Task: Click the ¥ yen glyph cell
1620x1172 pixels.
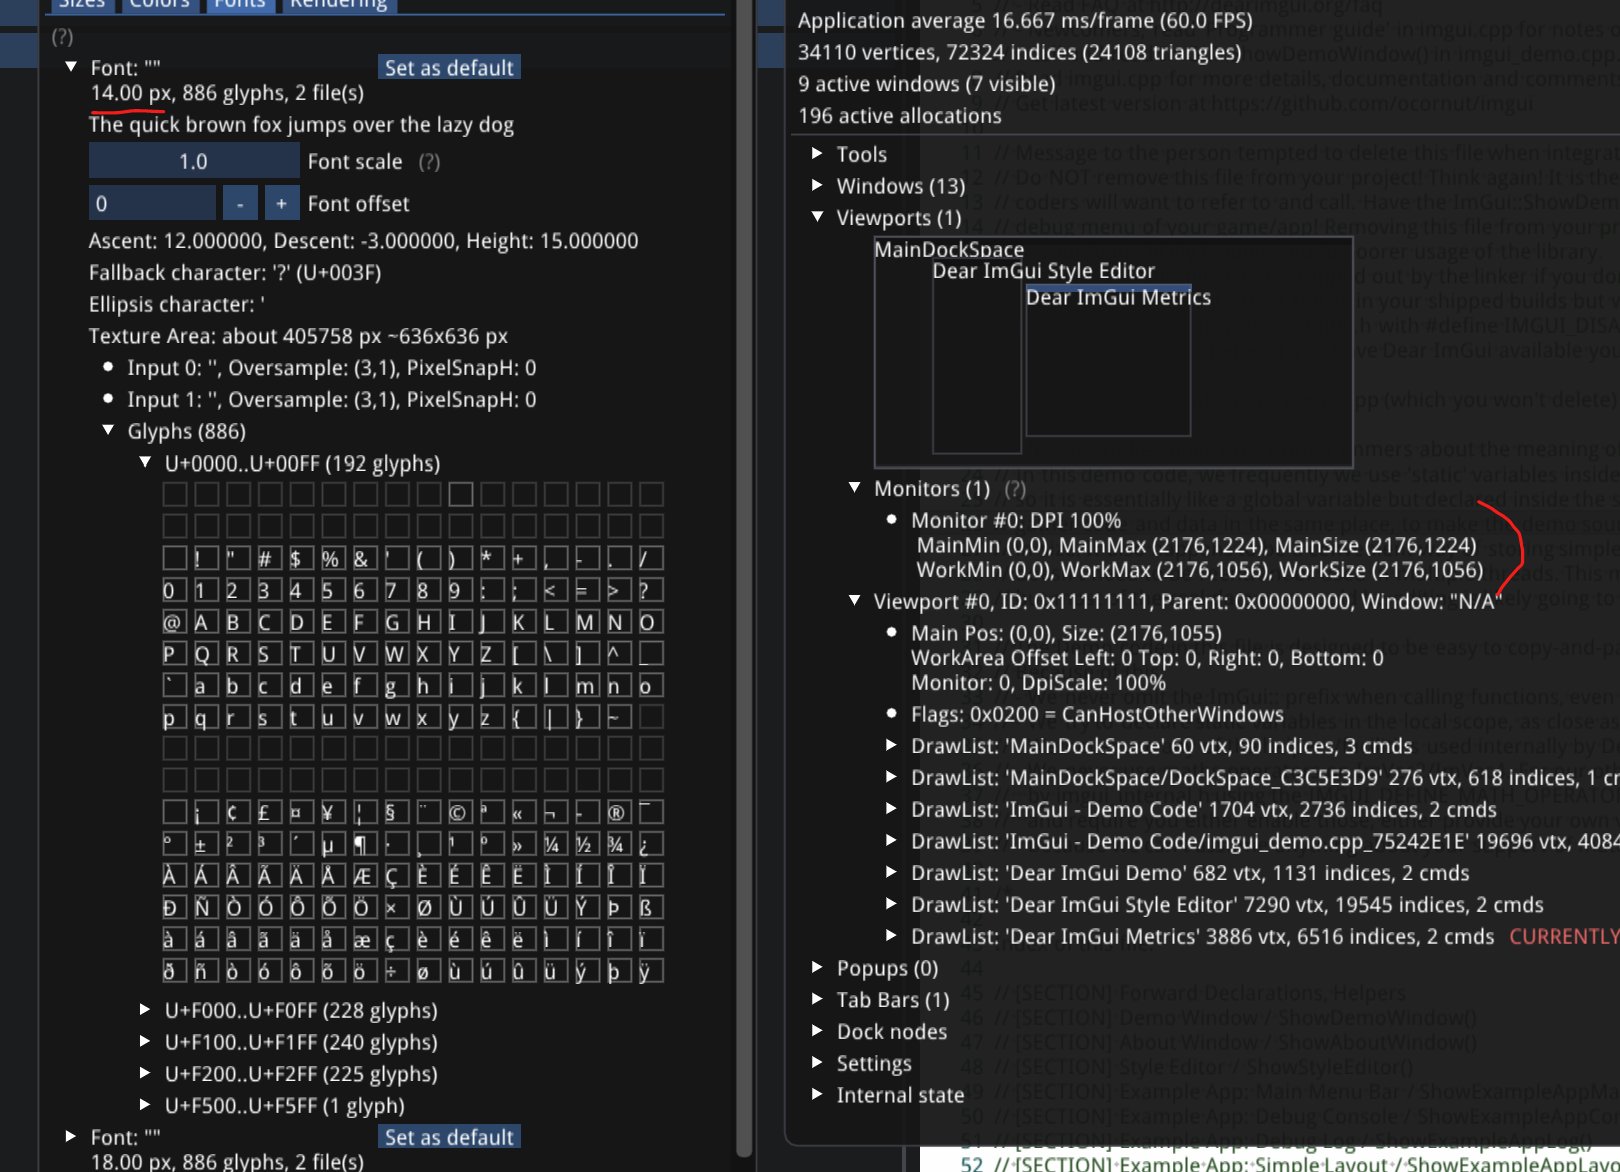Action: [x=333, y=812]
